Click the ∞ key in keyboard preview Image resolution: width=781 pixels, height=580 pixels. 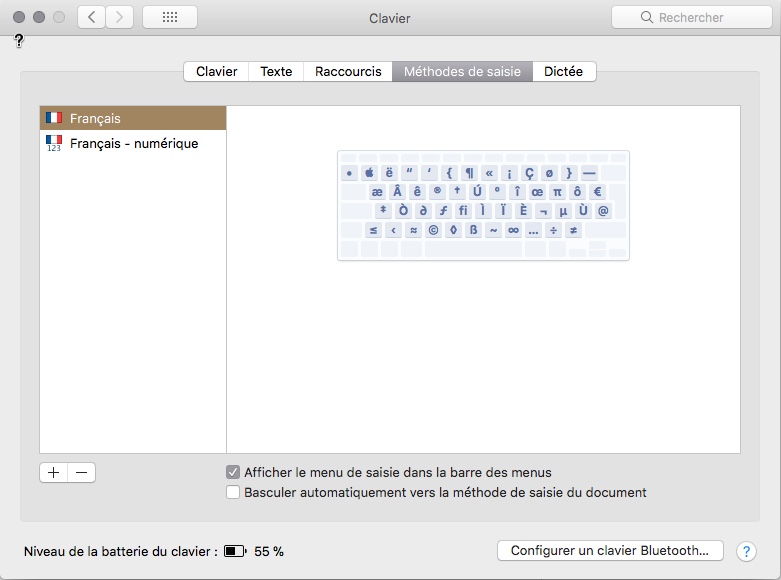click(513, 230)
